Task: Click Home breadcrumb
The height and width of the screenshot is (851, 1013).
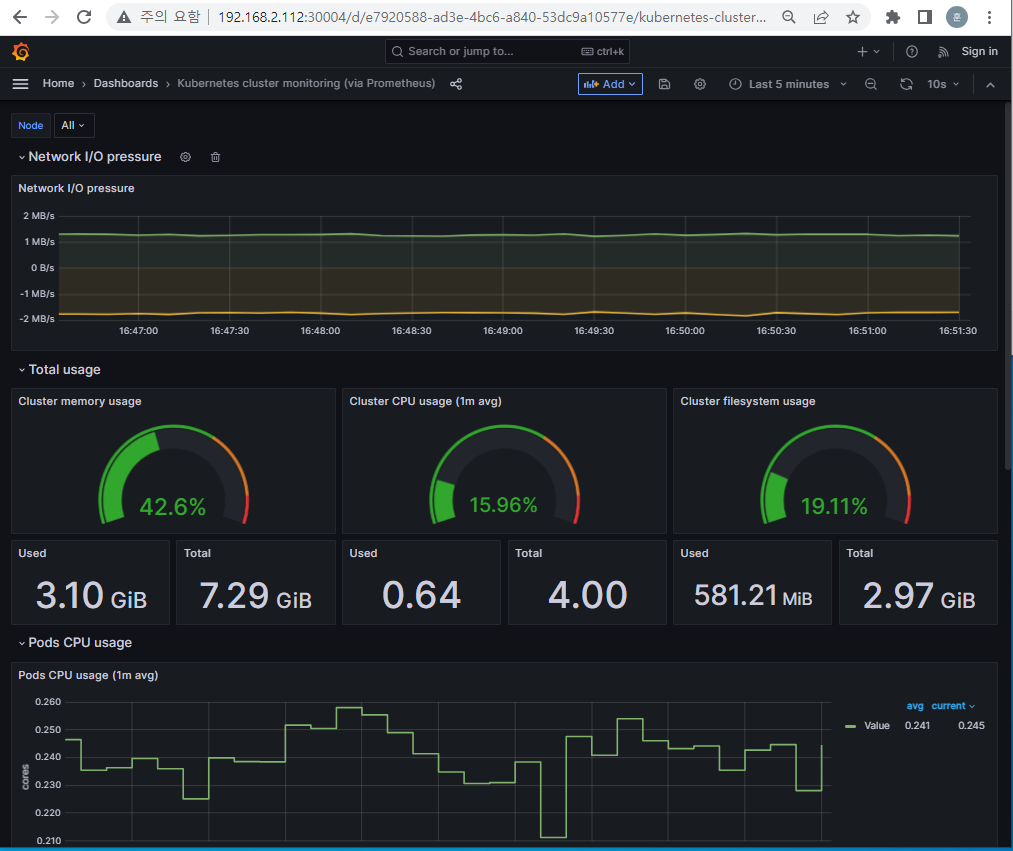Action: (x=58, y=83)
